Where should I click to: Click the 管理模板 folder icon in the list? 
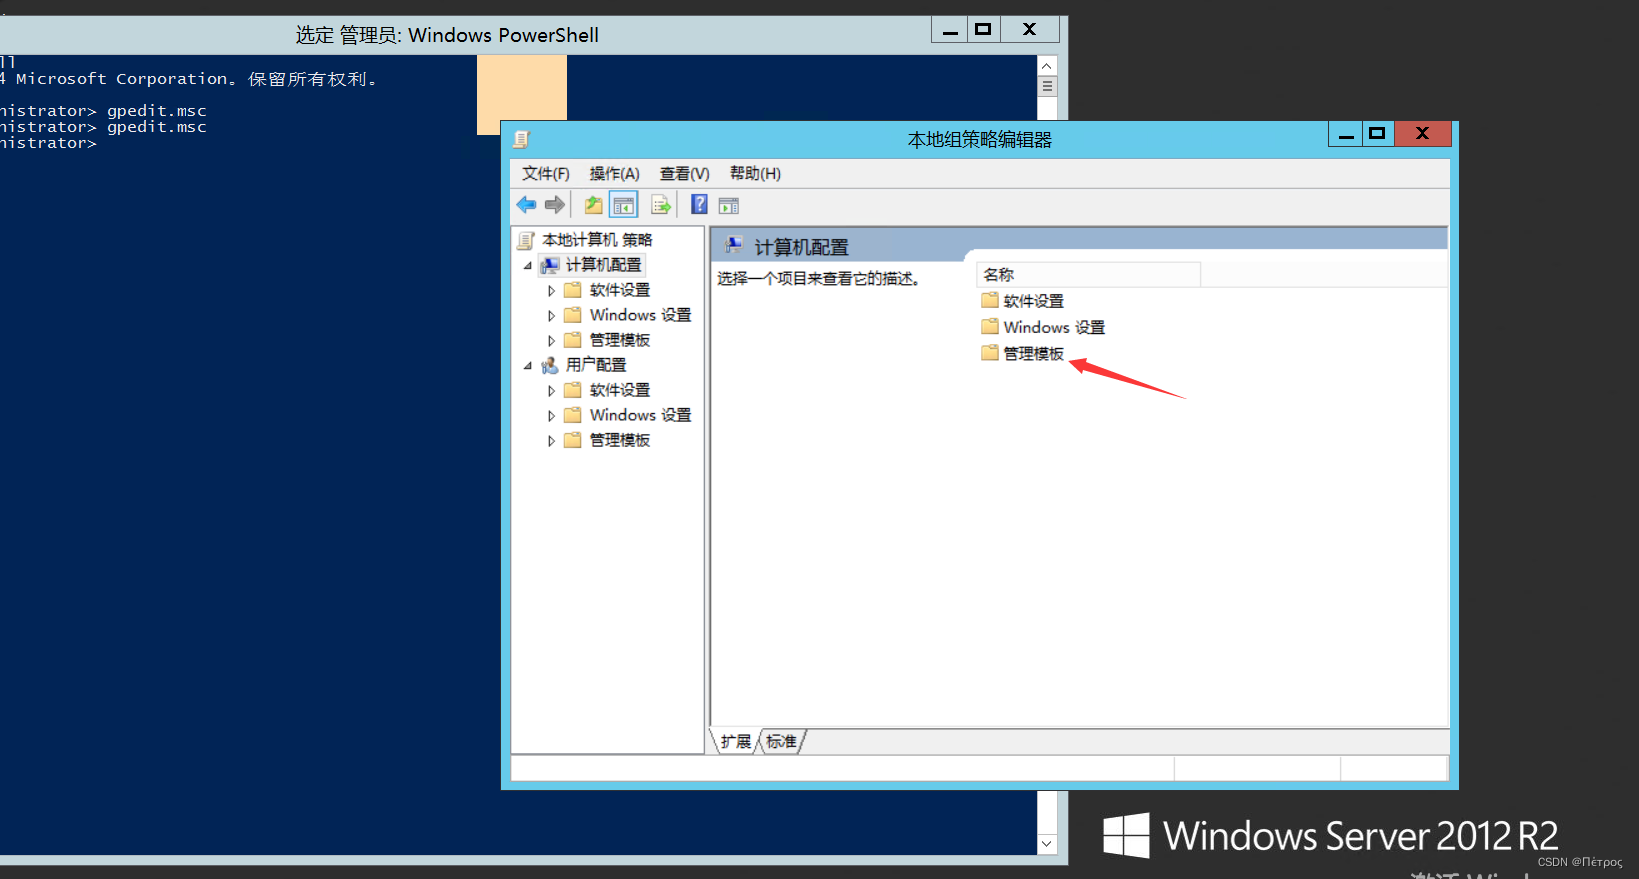click(990, 352)
